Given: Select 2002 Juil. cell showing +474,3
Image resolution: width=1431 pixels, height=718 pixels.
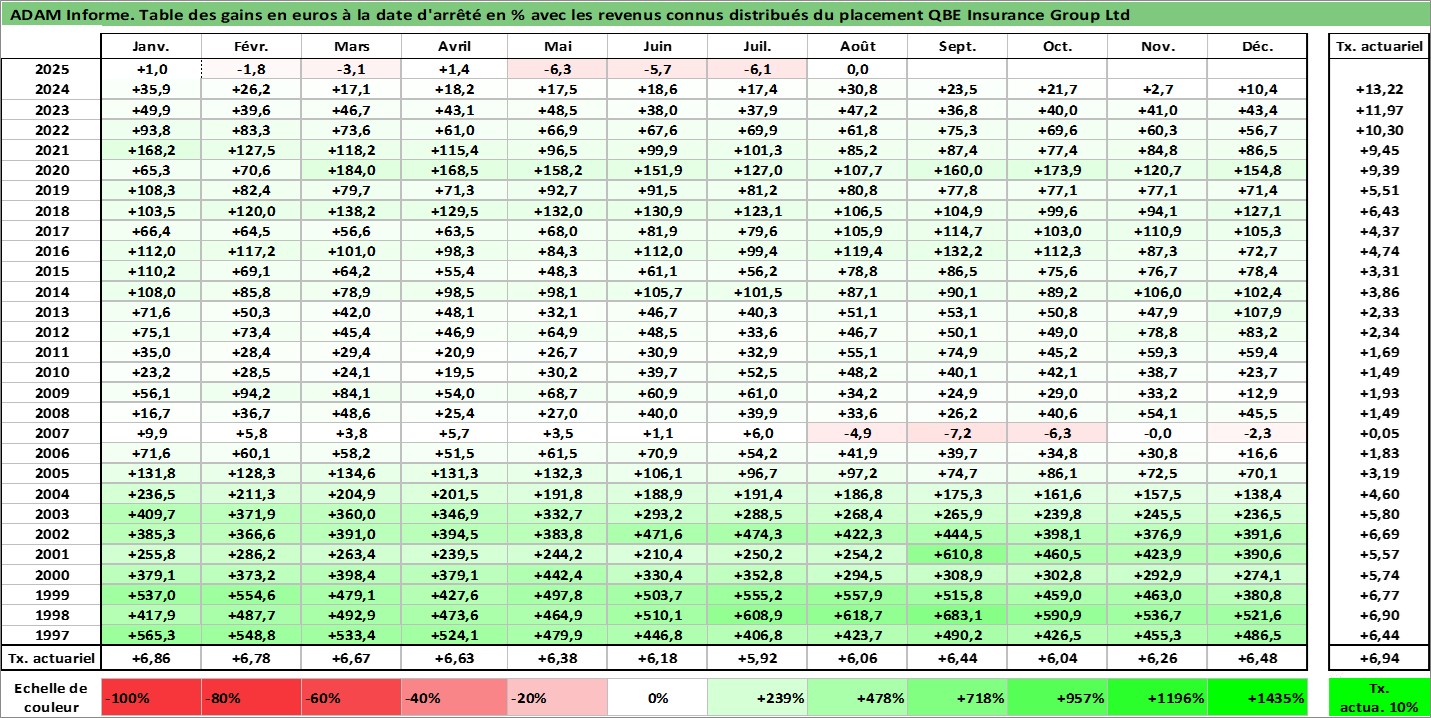Looking at the screenshot, I should pyautogui.click(x=757, y=535).
